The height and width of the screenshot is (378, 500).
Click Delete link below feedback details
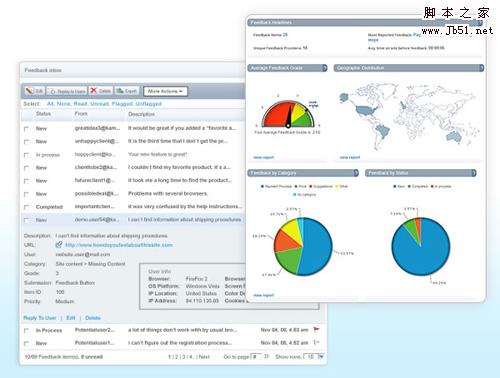[x=93, y=318]
